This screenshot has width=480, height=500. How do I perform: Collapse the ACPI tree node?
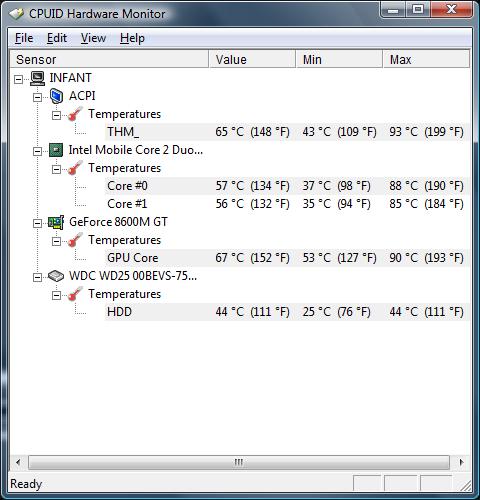[x=37, y=97]
